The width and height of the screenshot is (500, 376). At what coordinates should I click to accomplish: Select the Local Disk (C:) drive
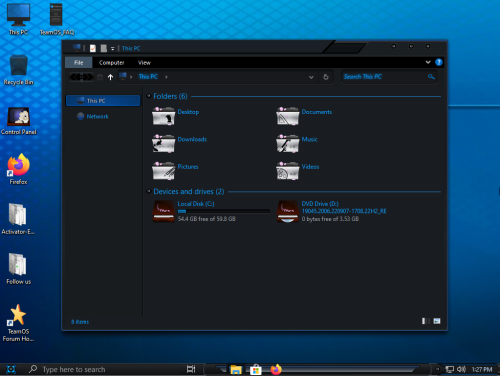211,211
